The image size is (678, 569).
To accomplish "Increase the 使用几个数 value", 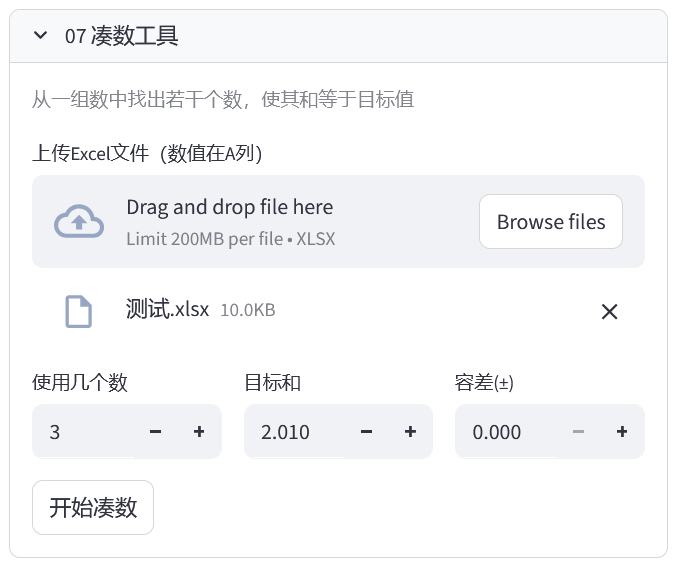I will tap(199, 432).
